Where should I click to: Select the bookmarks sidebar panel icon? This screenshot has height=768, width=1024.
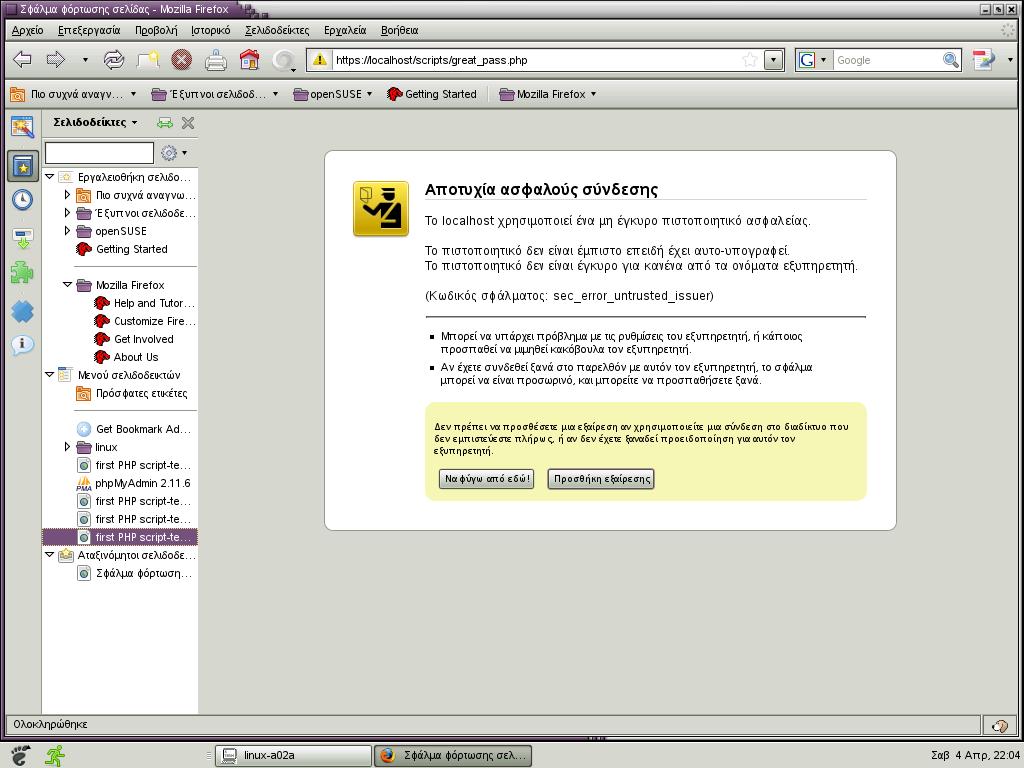tap(23, 166)
